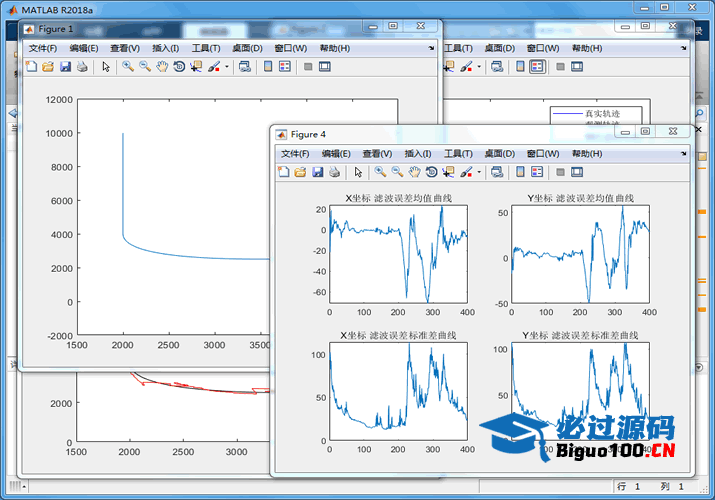Click Link Plot icon in Figure 1 toolbar
This screenshot has width=715, height=500.
point(245,66)
